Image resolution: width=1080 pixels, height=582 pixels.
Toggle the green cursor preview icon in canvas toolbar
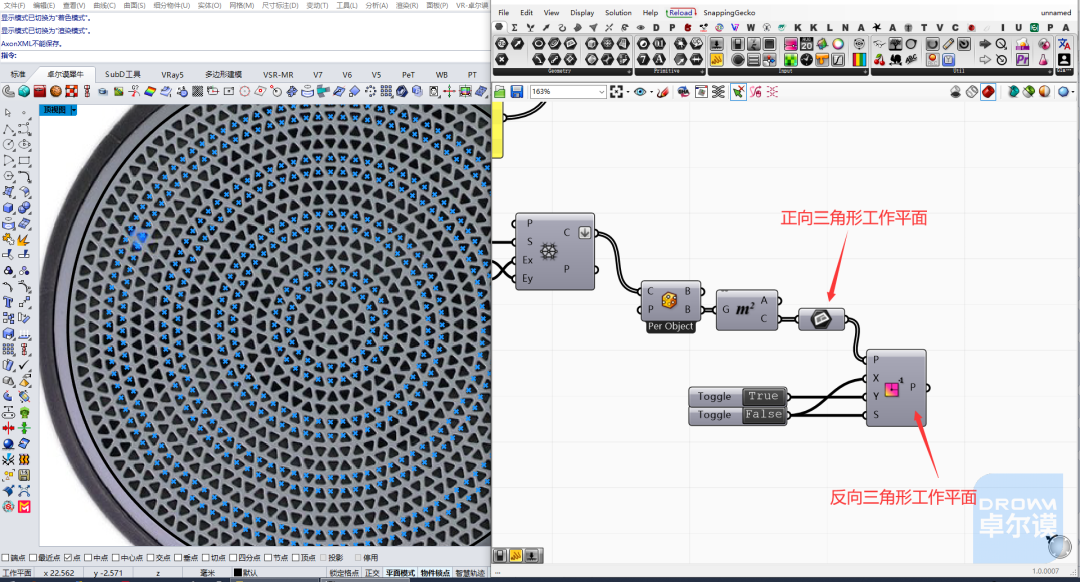click(738, 92)
